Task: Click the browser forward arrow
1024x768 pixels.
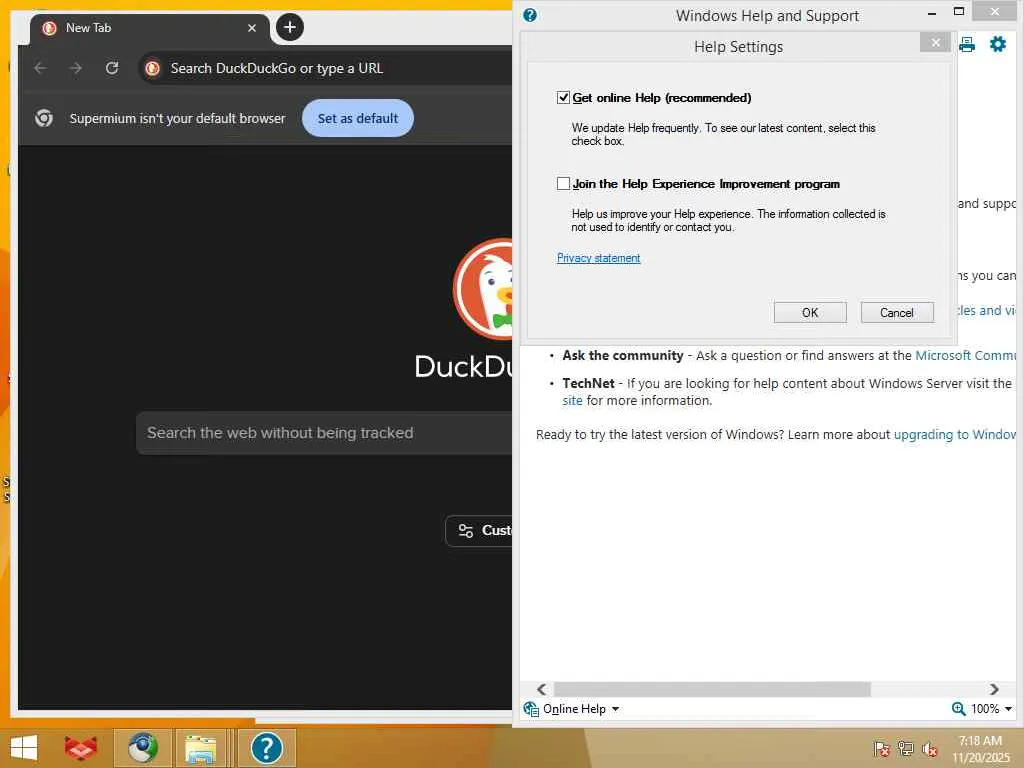Action: coord(76,68)
